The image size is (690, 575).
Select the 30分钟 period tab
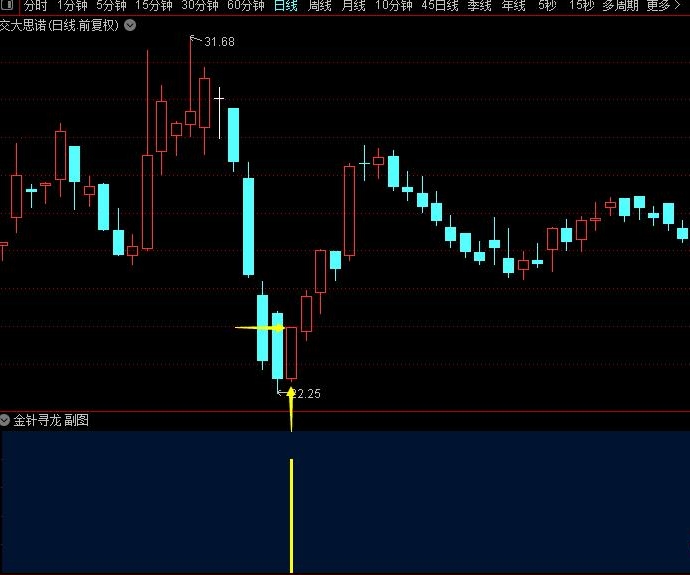(x=200, y=6)
